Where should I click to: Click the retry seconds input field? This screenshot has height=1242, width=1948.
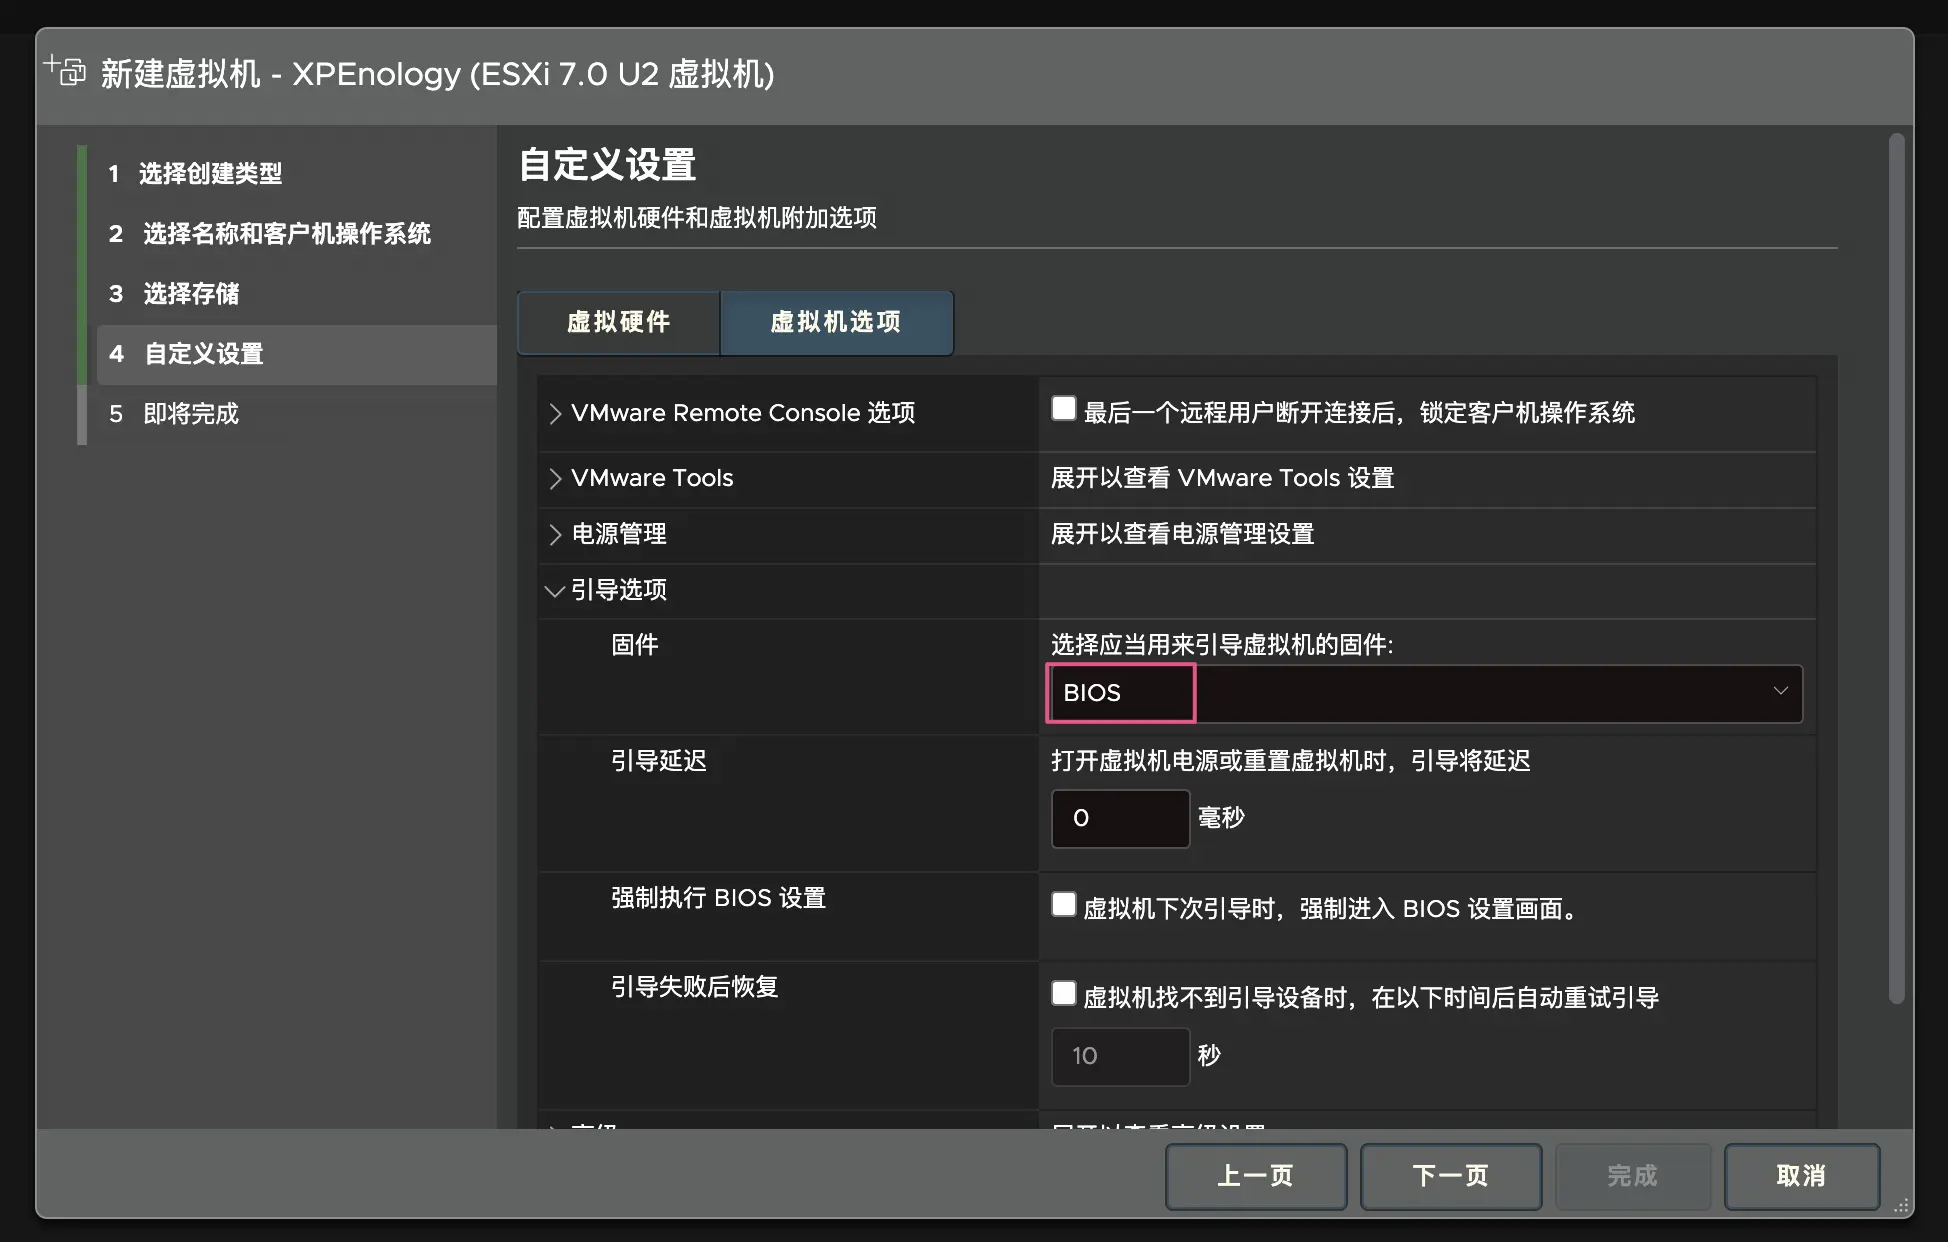pos(1120,1056)
